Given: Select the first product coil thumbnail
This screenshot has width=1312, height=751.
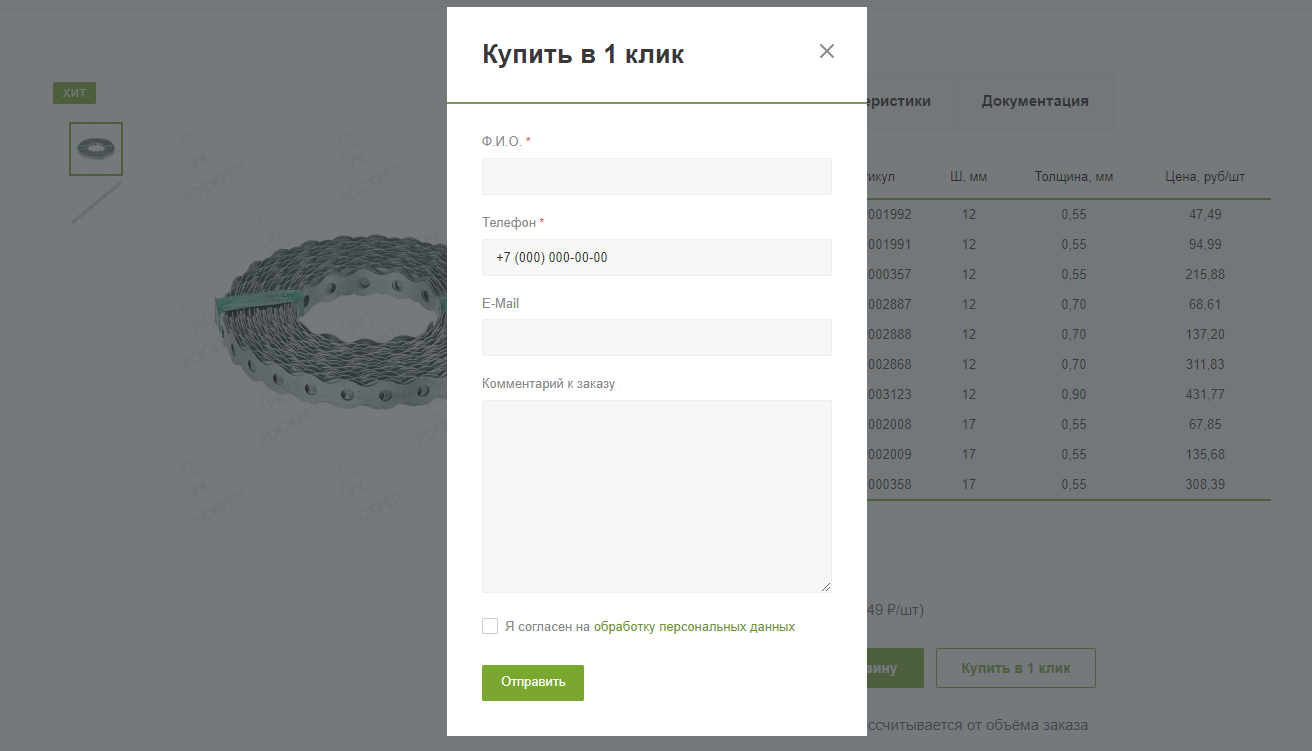Looking at the screenshot, I should click(x=96, y=149).
